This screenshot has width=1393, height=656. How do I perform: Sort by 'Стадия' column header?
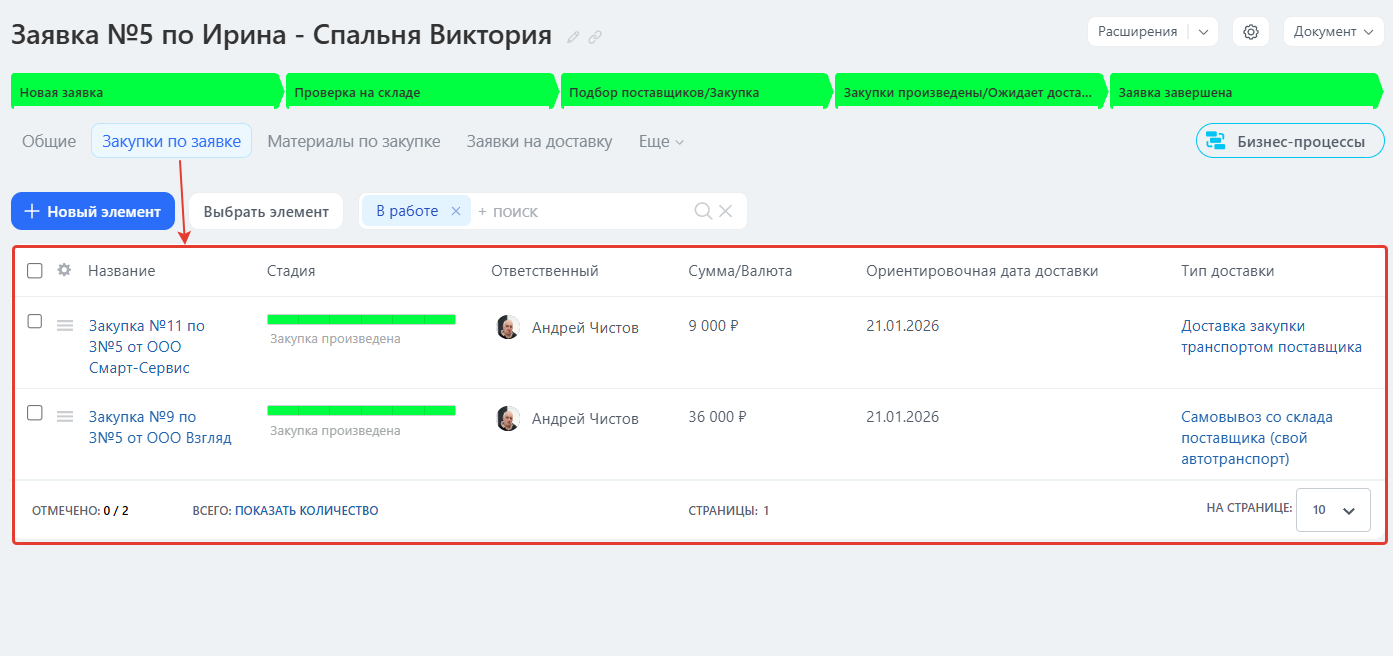click(x=291, y=271)
